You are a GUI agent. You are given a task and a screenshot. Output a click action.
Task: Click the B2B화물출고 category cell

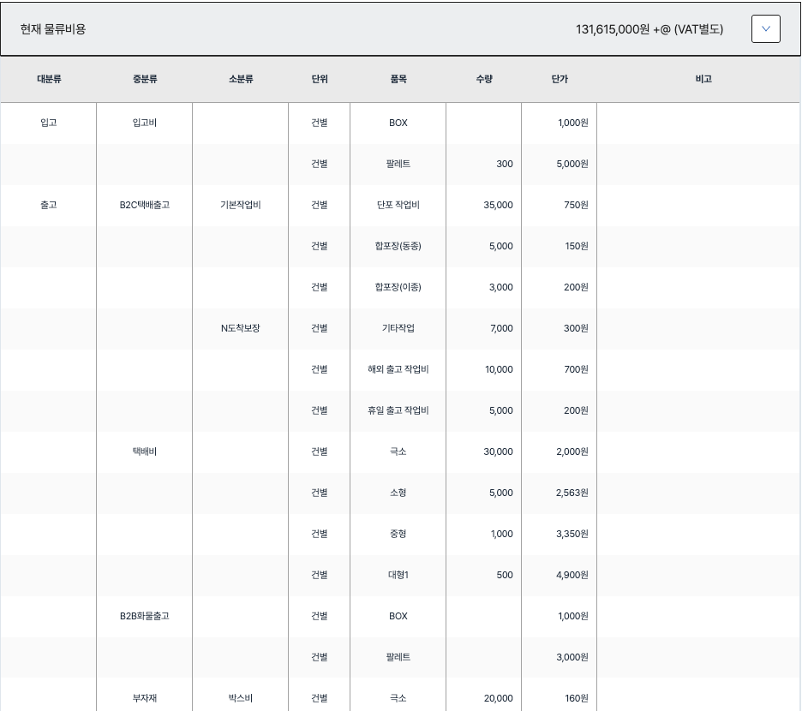point(144,616)
